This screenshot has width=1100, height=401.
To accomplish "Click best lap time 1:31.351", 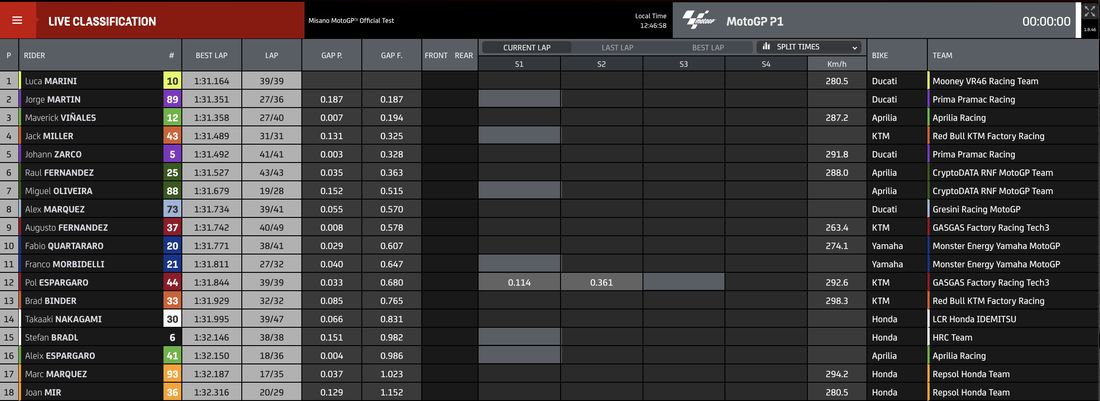I will (x=211, y=100).
